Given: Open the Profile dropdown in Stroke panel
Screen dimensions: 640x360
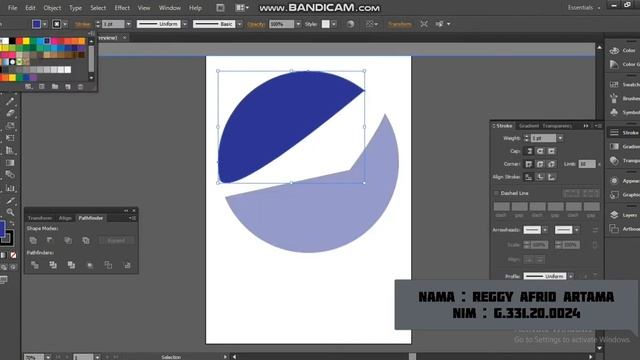Looking at the screenshot, I should pyautogui.click(x=571, y=276).
